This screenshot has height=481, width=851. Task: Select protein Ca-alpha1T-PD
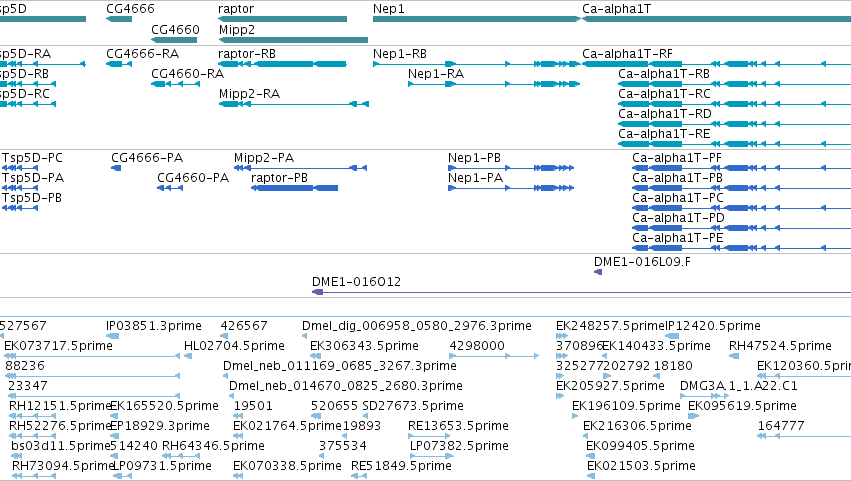point(678,218)
